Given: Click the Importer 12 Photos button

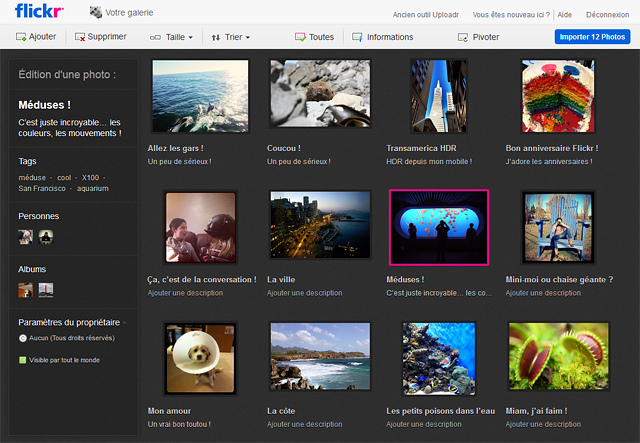Looking at the screenshot, I should (592, 37).
